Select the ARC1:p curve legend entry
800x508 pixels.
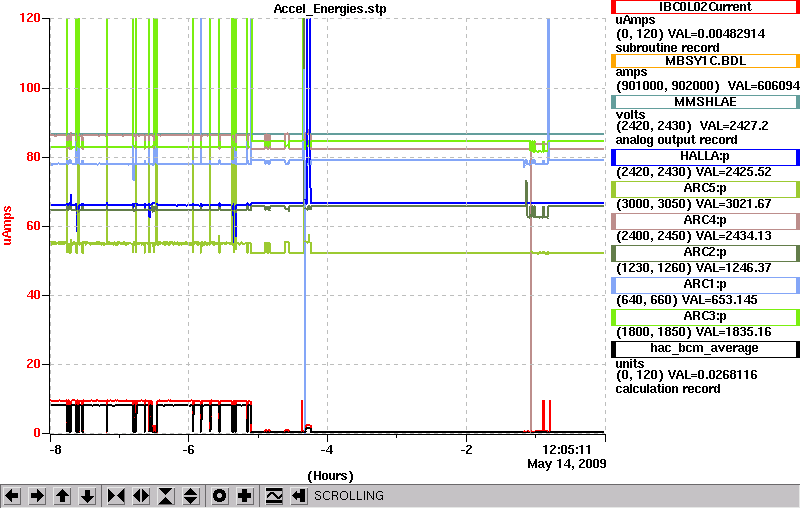705,285
